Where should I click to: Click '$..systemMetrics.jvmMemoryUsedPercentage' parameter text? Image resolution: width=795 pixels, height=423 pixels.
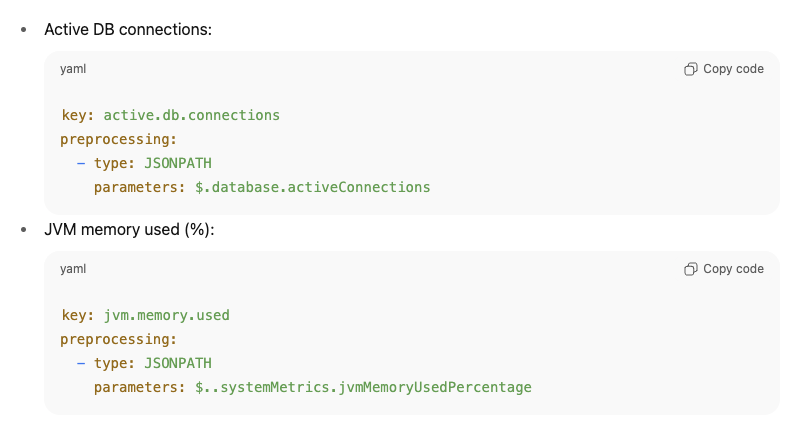pos(363,387)
